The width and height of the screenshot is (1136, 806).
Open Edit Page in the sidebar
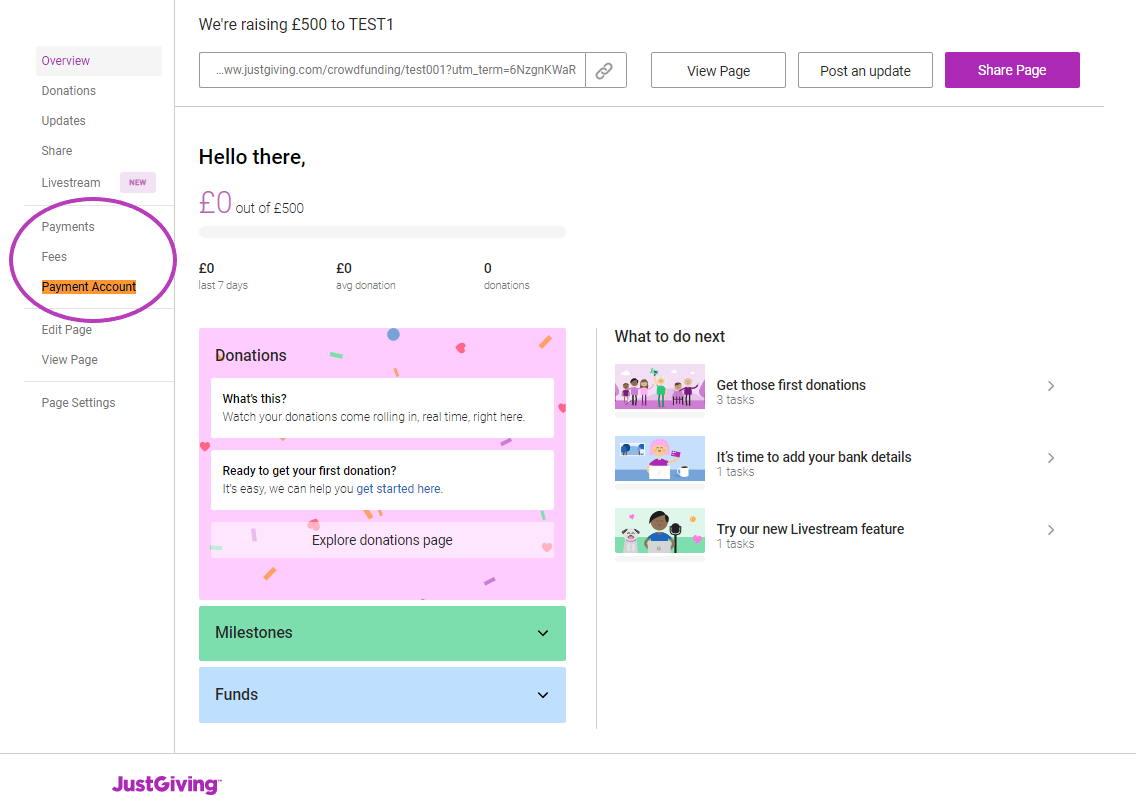(x=67, y=329)
